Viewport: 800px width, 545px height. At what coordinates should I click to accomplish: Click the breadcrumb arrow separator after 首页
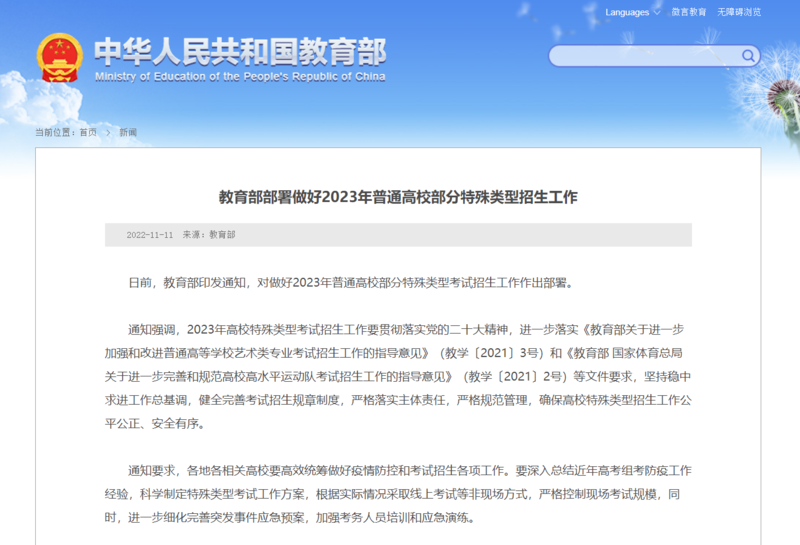pos(108,132)
